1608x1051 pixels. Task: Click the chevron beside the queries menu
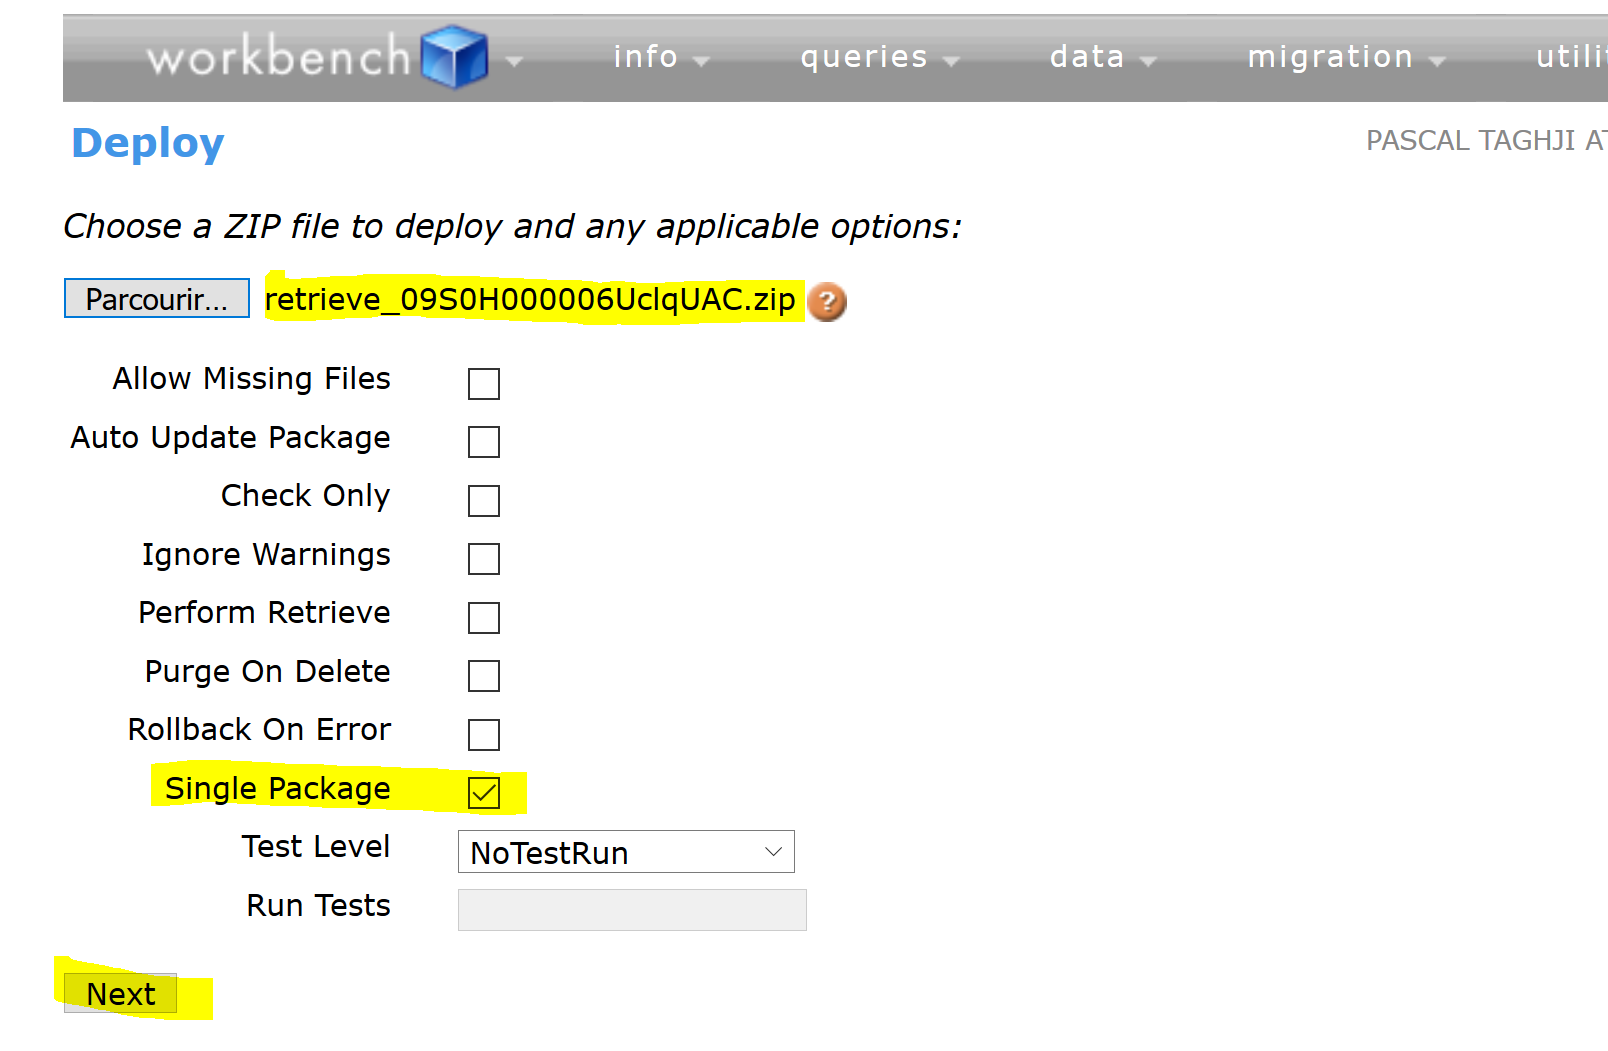(x=952, y=60)
